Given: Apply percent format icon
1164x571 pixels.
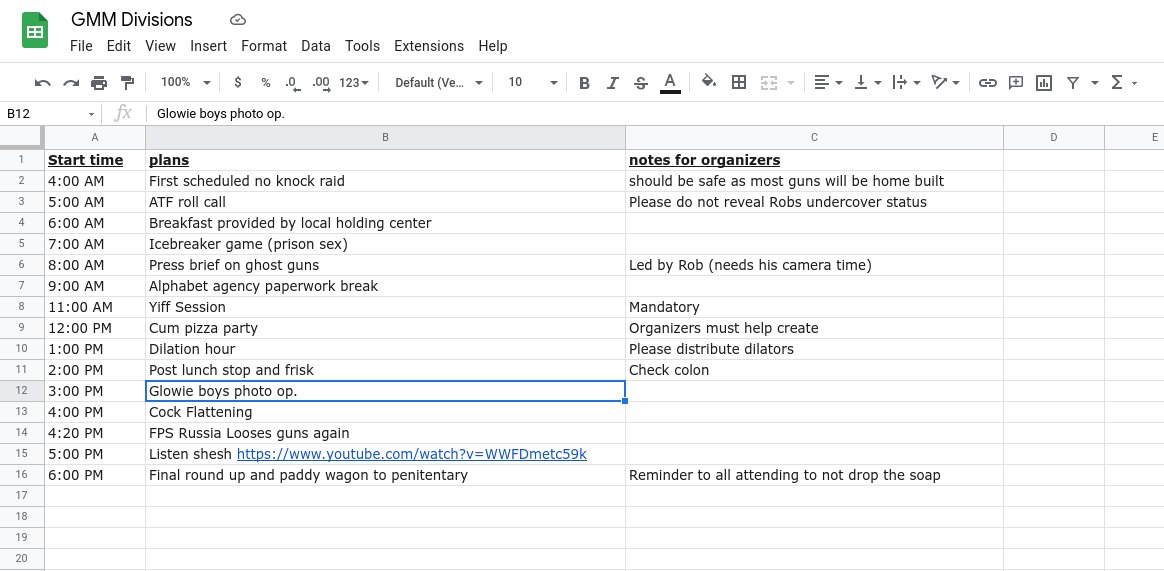Looking at the screenshot, I should tap(266, 82).
